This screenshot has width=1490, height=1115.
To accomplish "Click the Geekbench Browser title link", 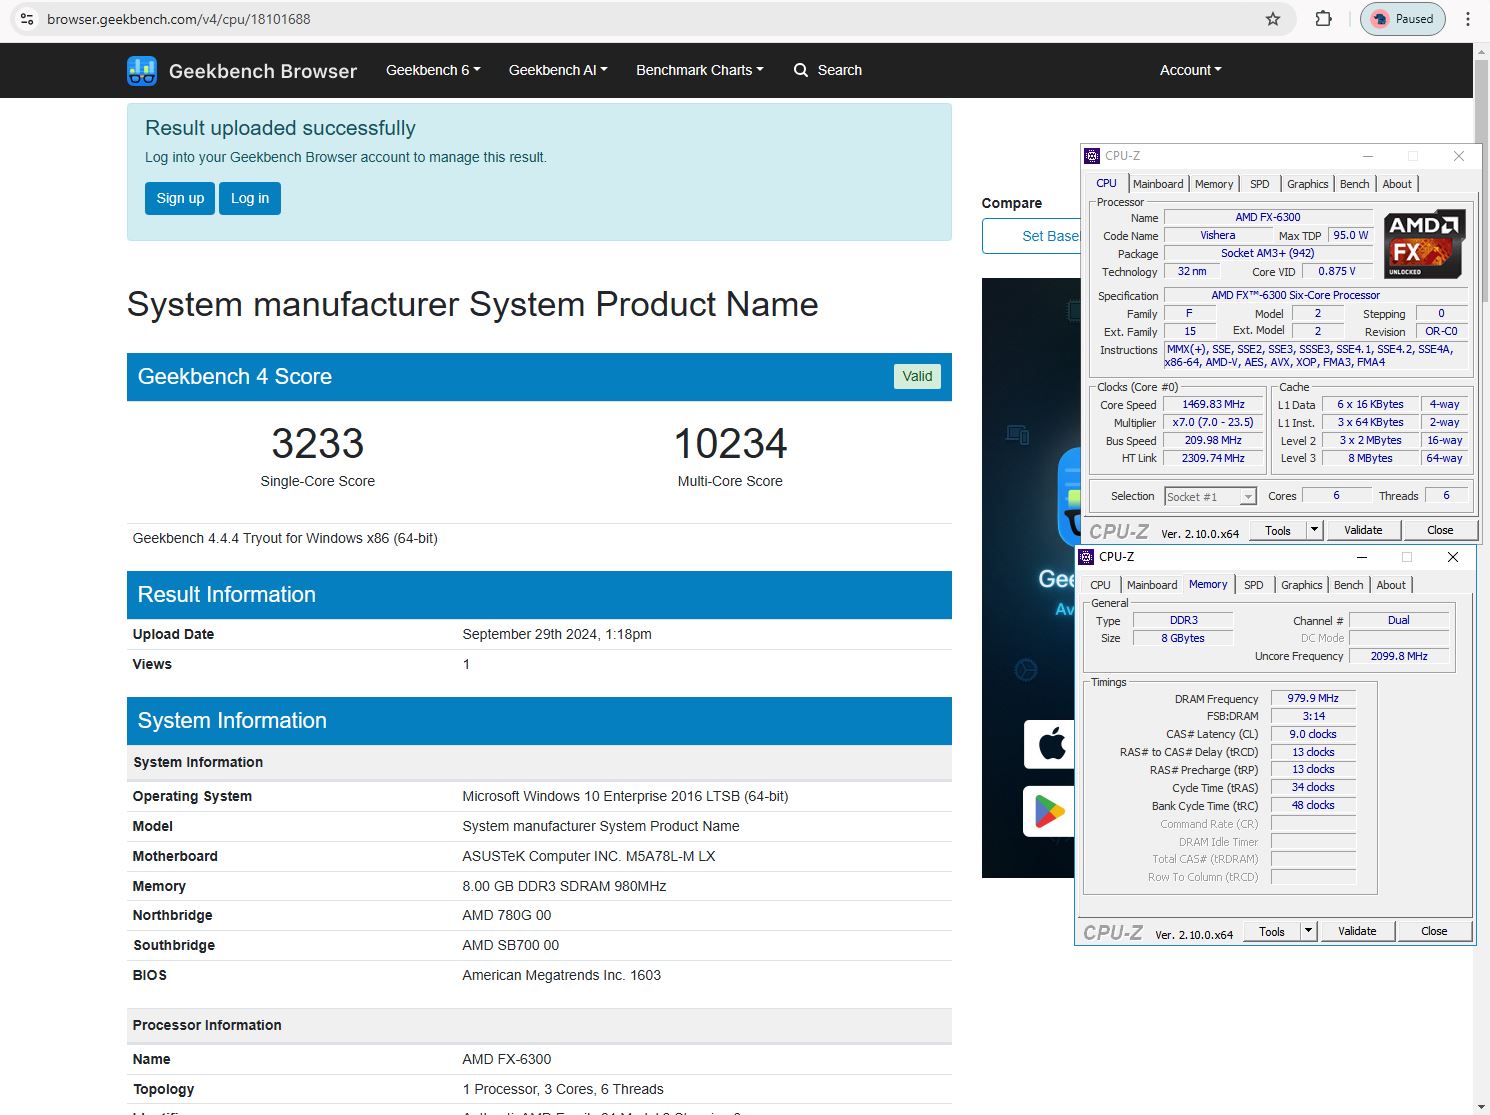I will click(x=263, y=71).
